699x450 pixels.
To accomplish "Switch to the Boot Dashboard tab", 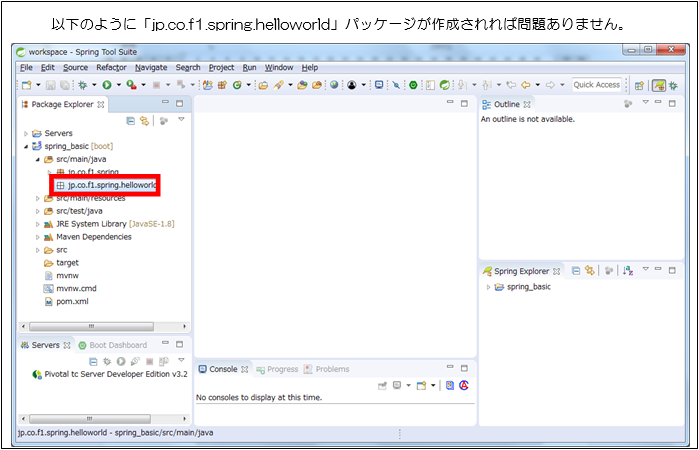I will click(x=118, y=345).
